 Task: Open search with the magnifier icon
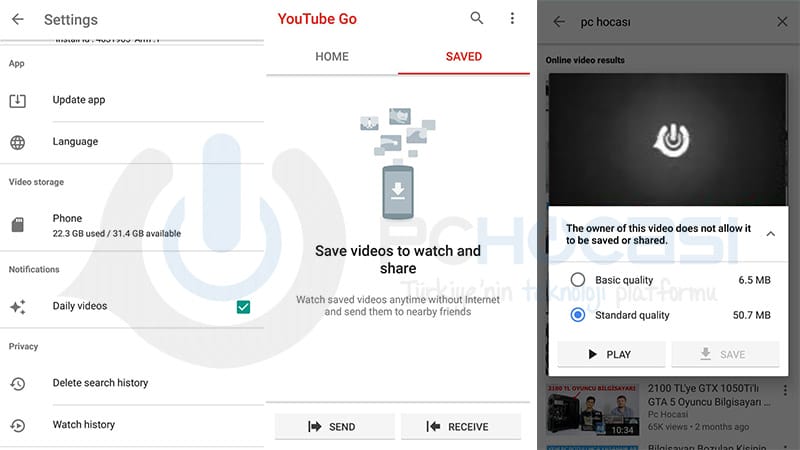click(477, 18)
